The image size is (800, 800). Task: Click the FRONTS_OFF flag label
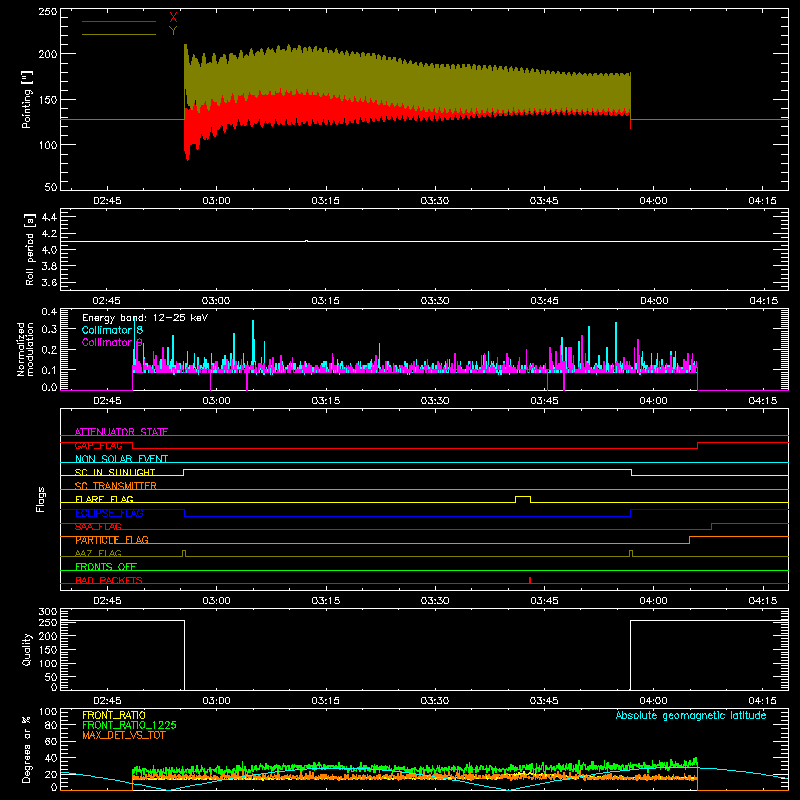pos(106,566)
